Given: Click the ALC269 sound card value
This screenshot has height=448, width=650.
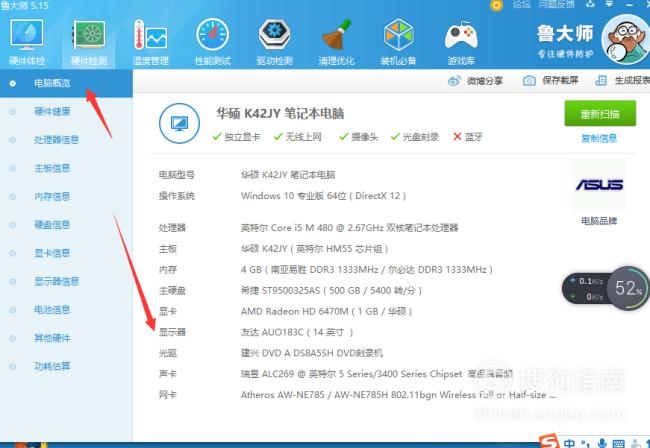Looking at the screenshot, I should click(x=377, y=374).
